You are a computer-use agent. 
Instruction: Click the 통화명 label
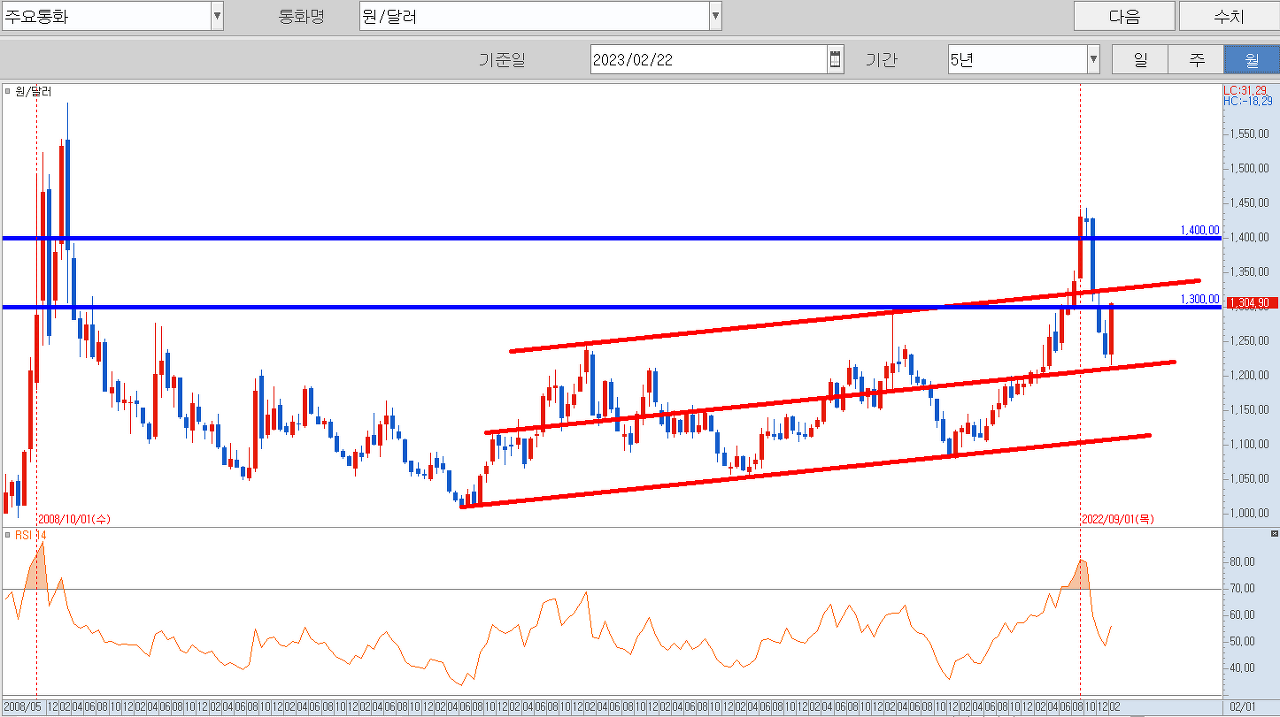point(301,16)
